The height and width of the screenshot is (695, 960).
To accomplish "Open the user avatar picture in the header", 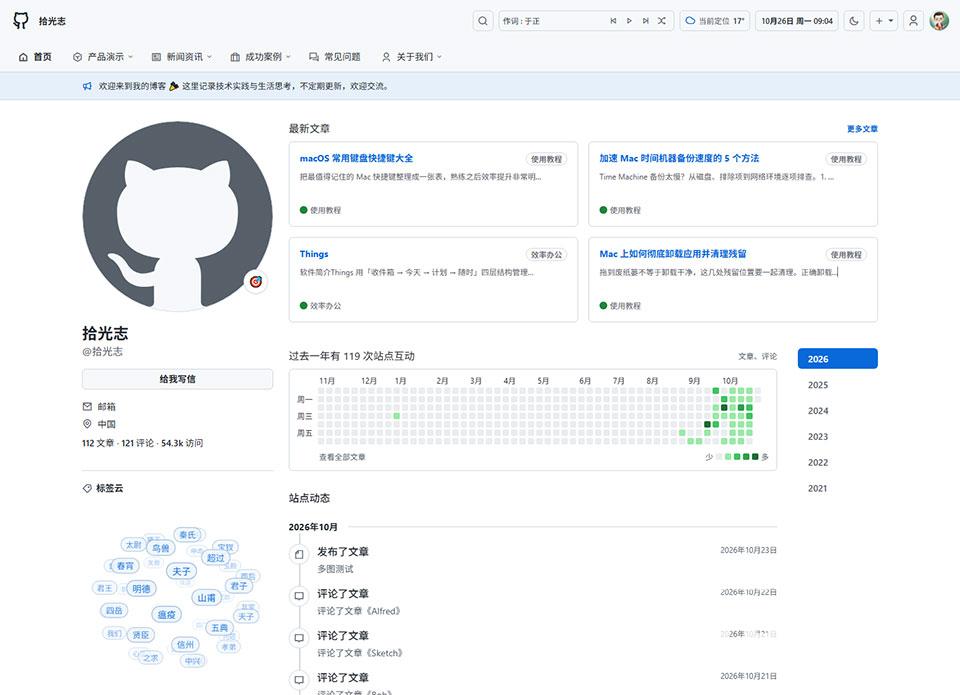I will (x=939, y=21).
